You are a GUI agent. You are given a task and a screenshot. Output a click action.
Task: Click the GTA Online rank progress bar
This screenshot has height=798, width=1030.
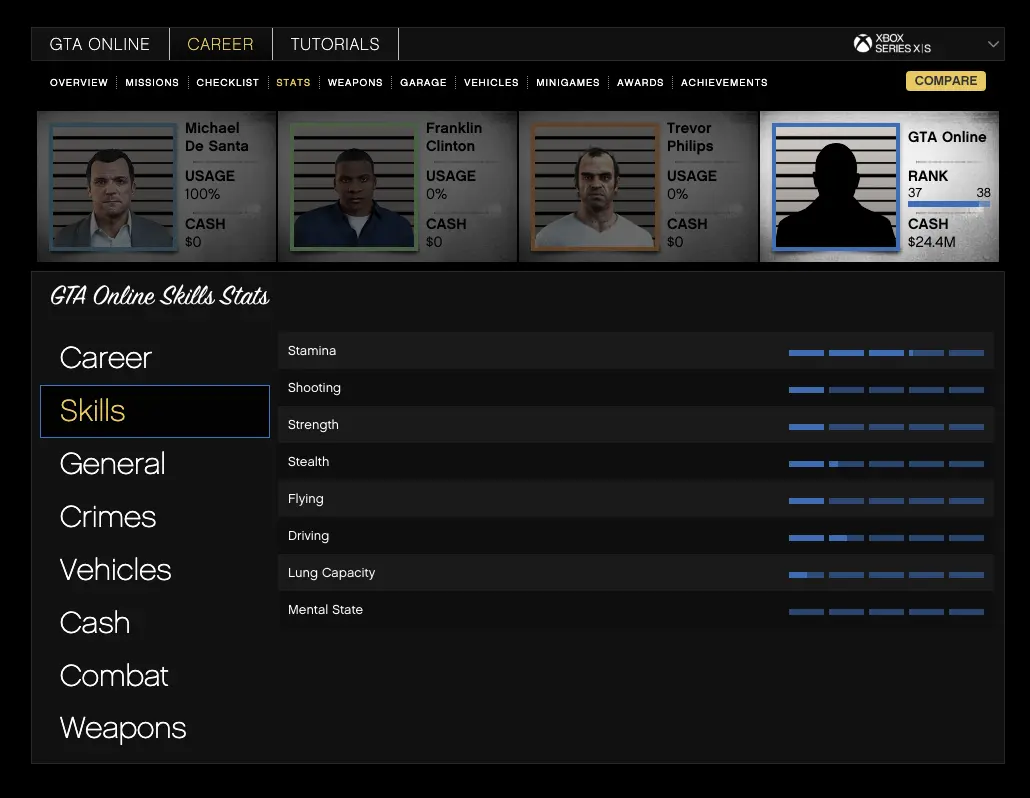click(x=948, y=204)
